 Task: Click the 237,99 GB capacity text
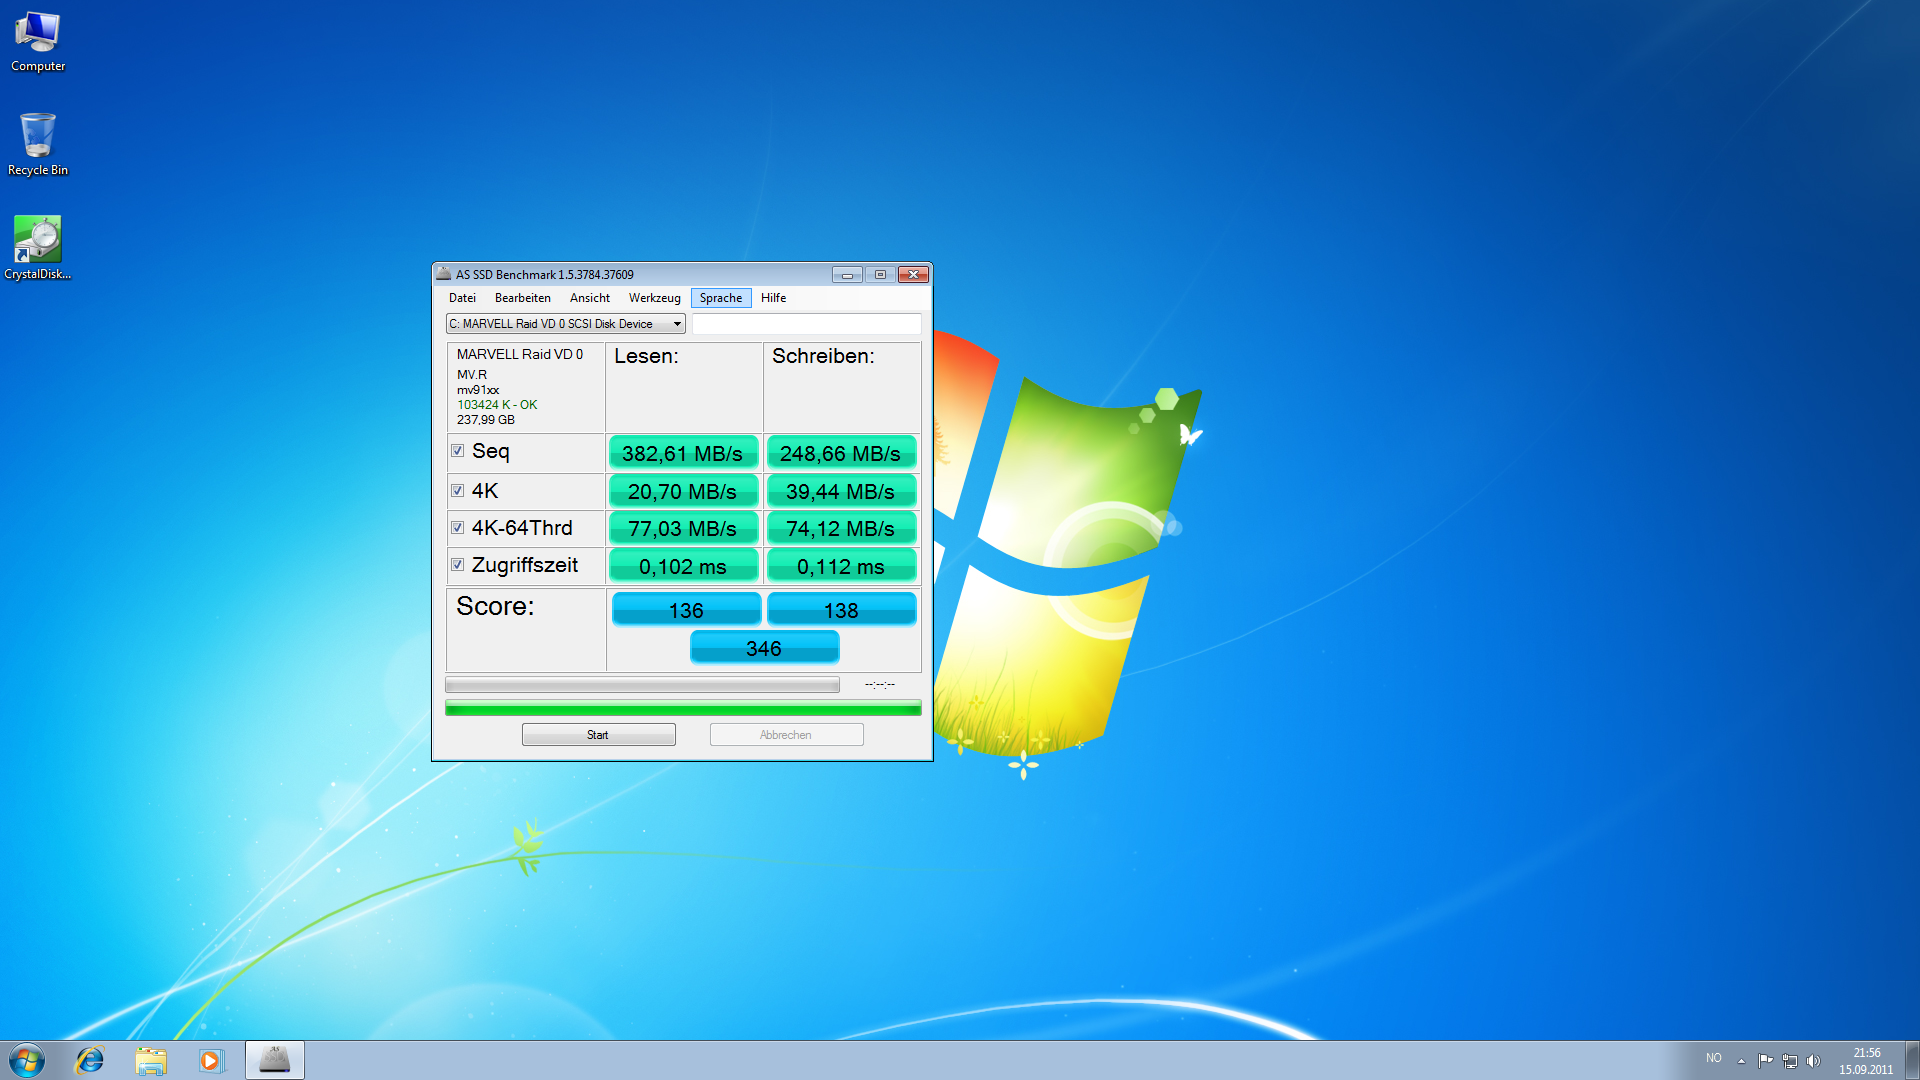click(486, 420)
